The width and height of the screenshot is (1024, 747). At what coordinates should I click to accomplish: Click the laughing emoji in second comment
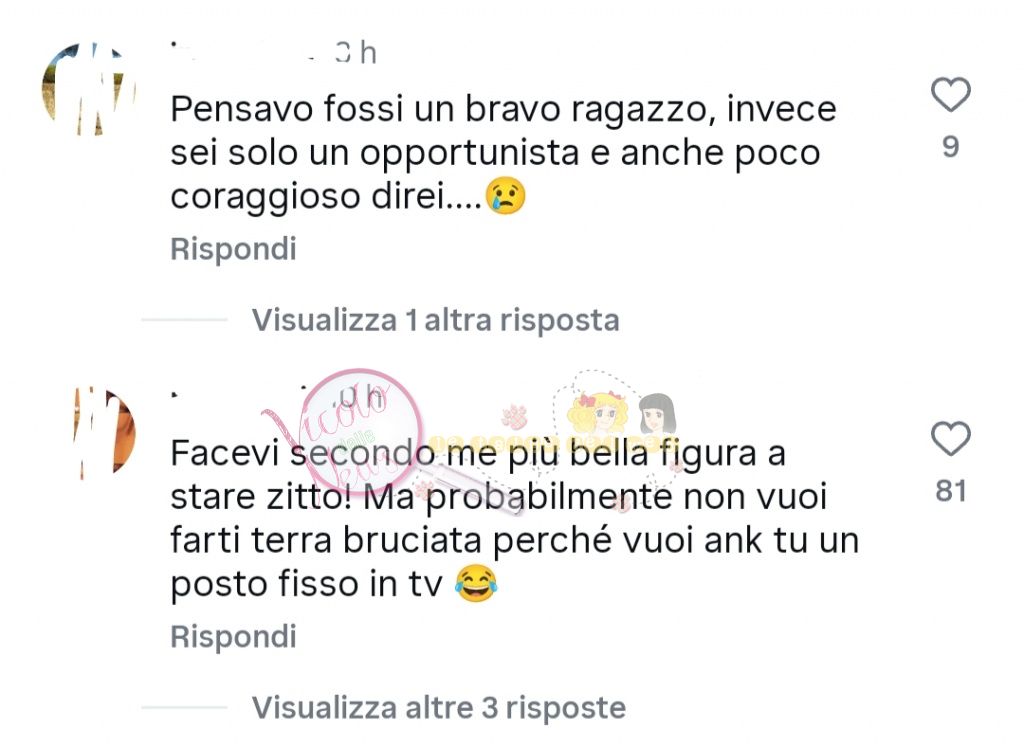click(x=476, y=583)
